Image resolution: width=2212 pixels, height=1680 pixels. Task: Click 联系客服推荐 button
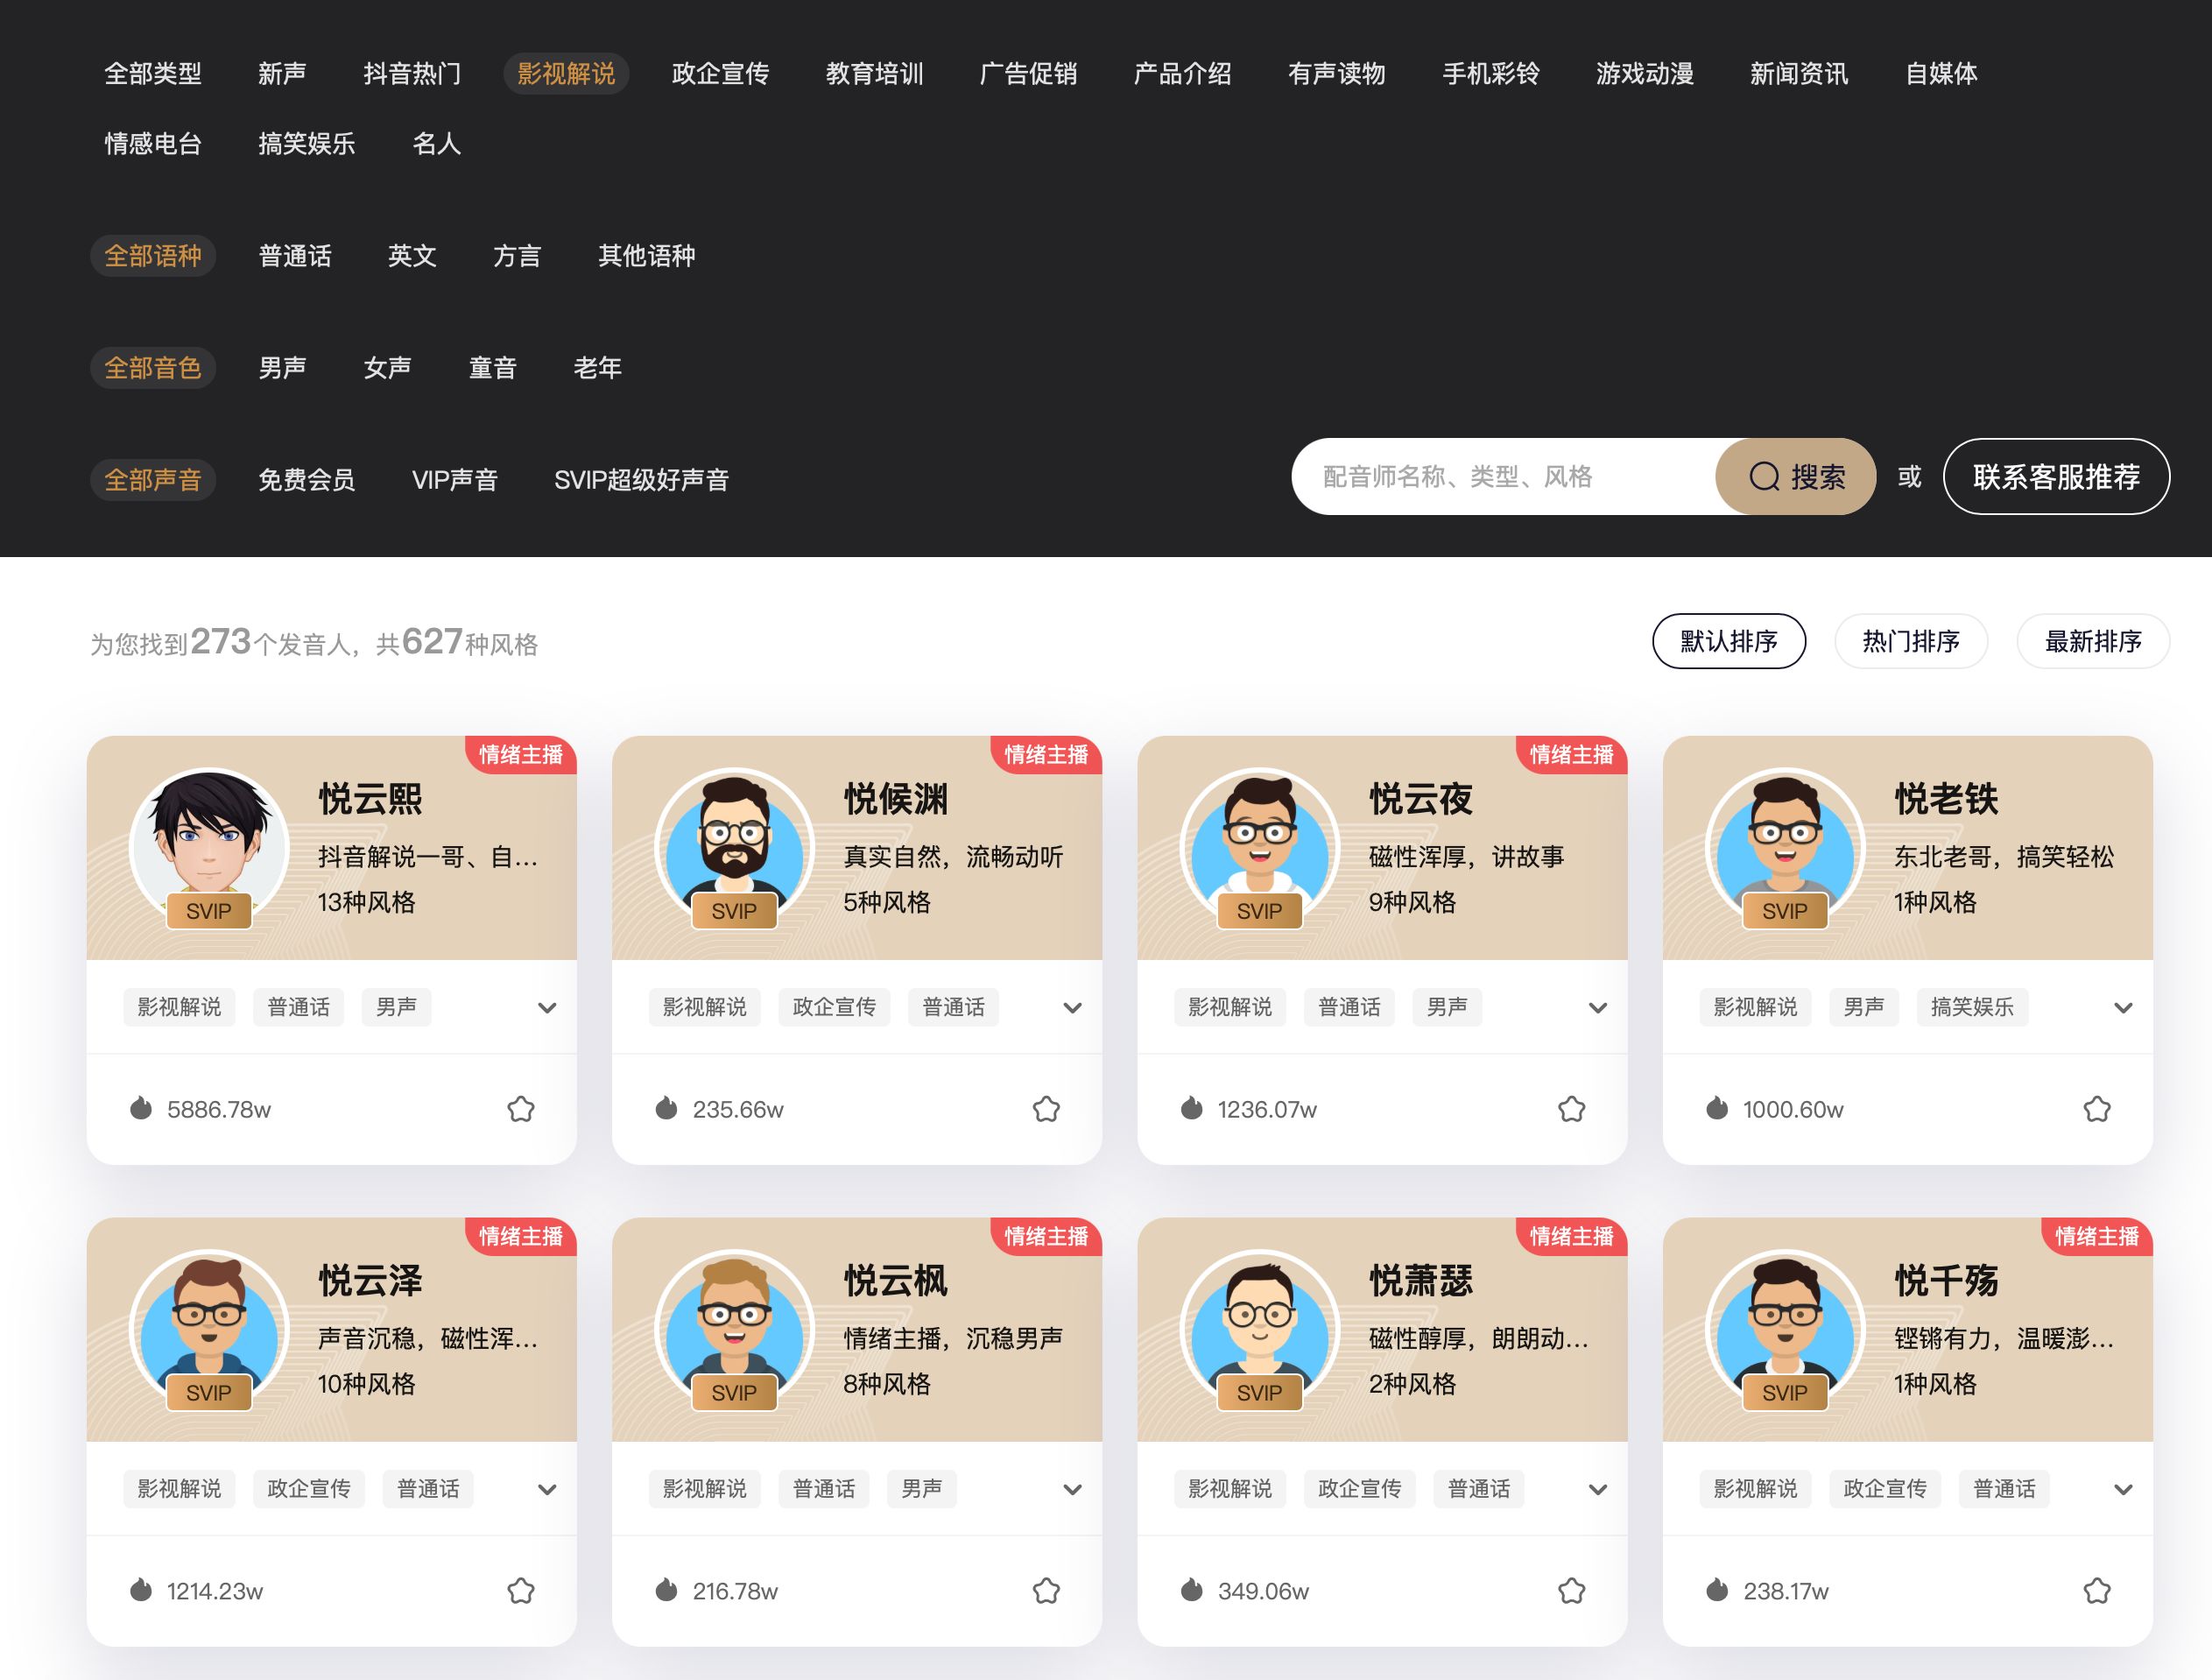pyautogui.click(x=2056, y=477)
